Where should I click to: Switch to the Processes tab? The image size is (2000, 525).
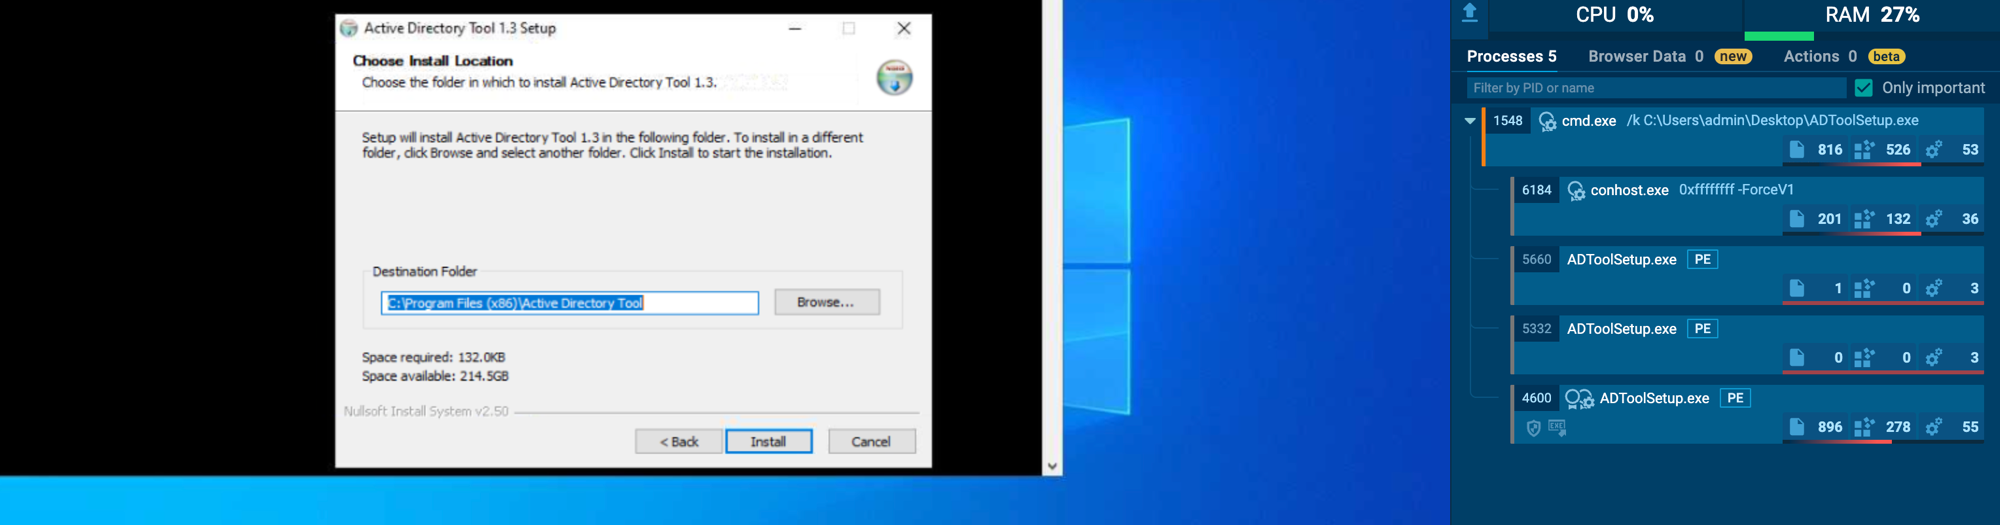(x=1511, y=56)
